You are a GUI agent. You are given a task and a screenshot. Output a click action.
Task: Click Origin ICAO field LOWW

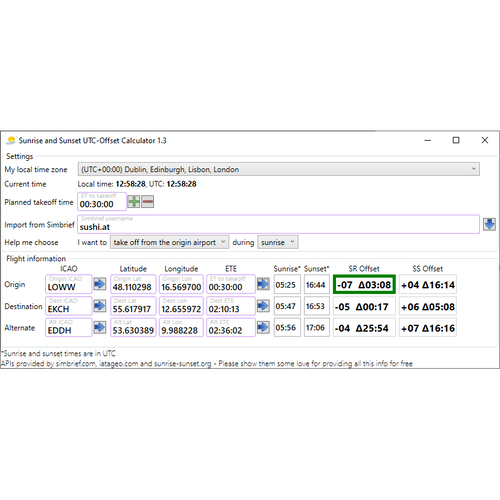(69, 284)
